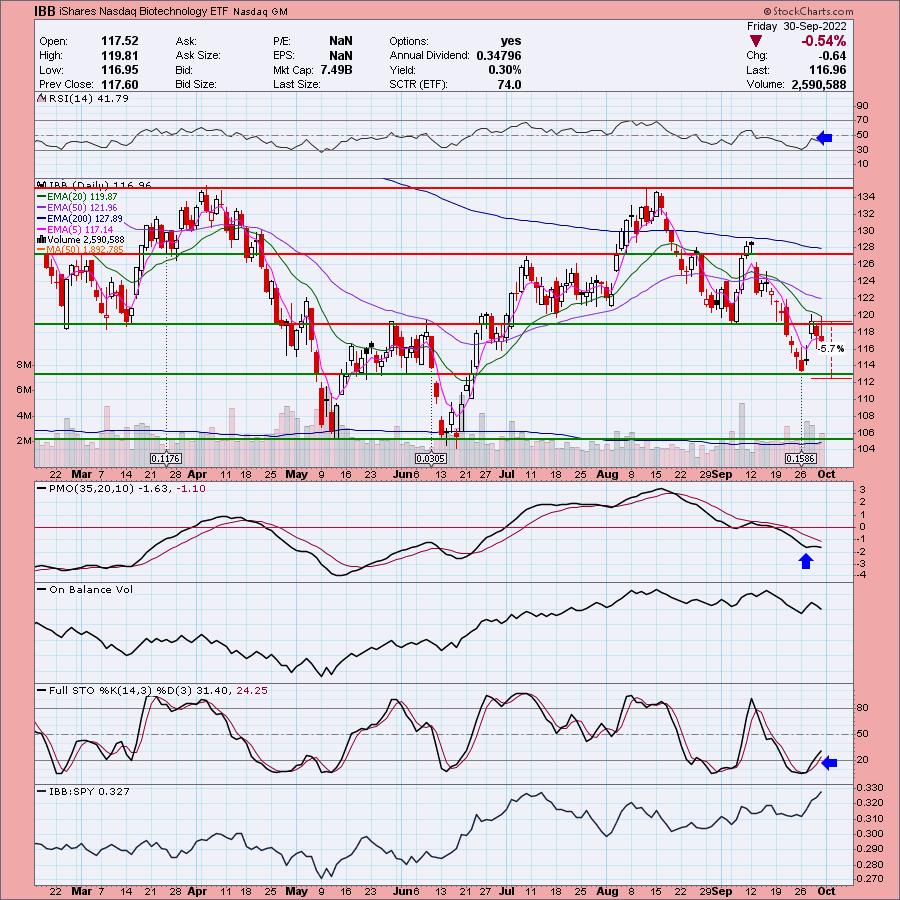Click the small icon beside RSI(14)
900x900 pixels.
point(41,98)
